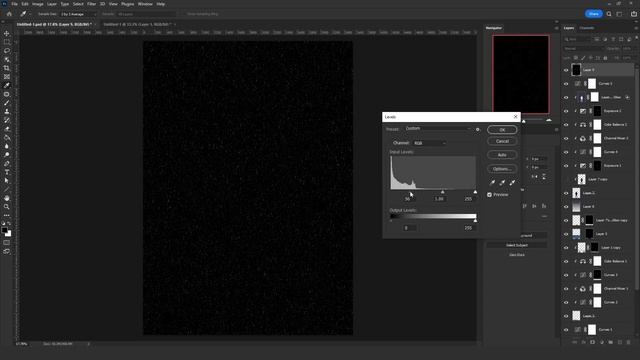Select the Frame tool
Viewport: 640px width, 360px height.
7,77
